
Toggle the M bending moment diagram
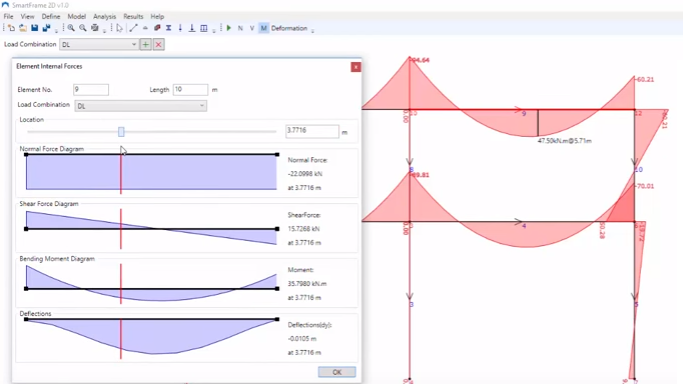click(263, 28)
